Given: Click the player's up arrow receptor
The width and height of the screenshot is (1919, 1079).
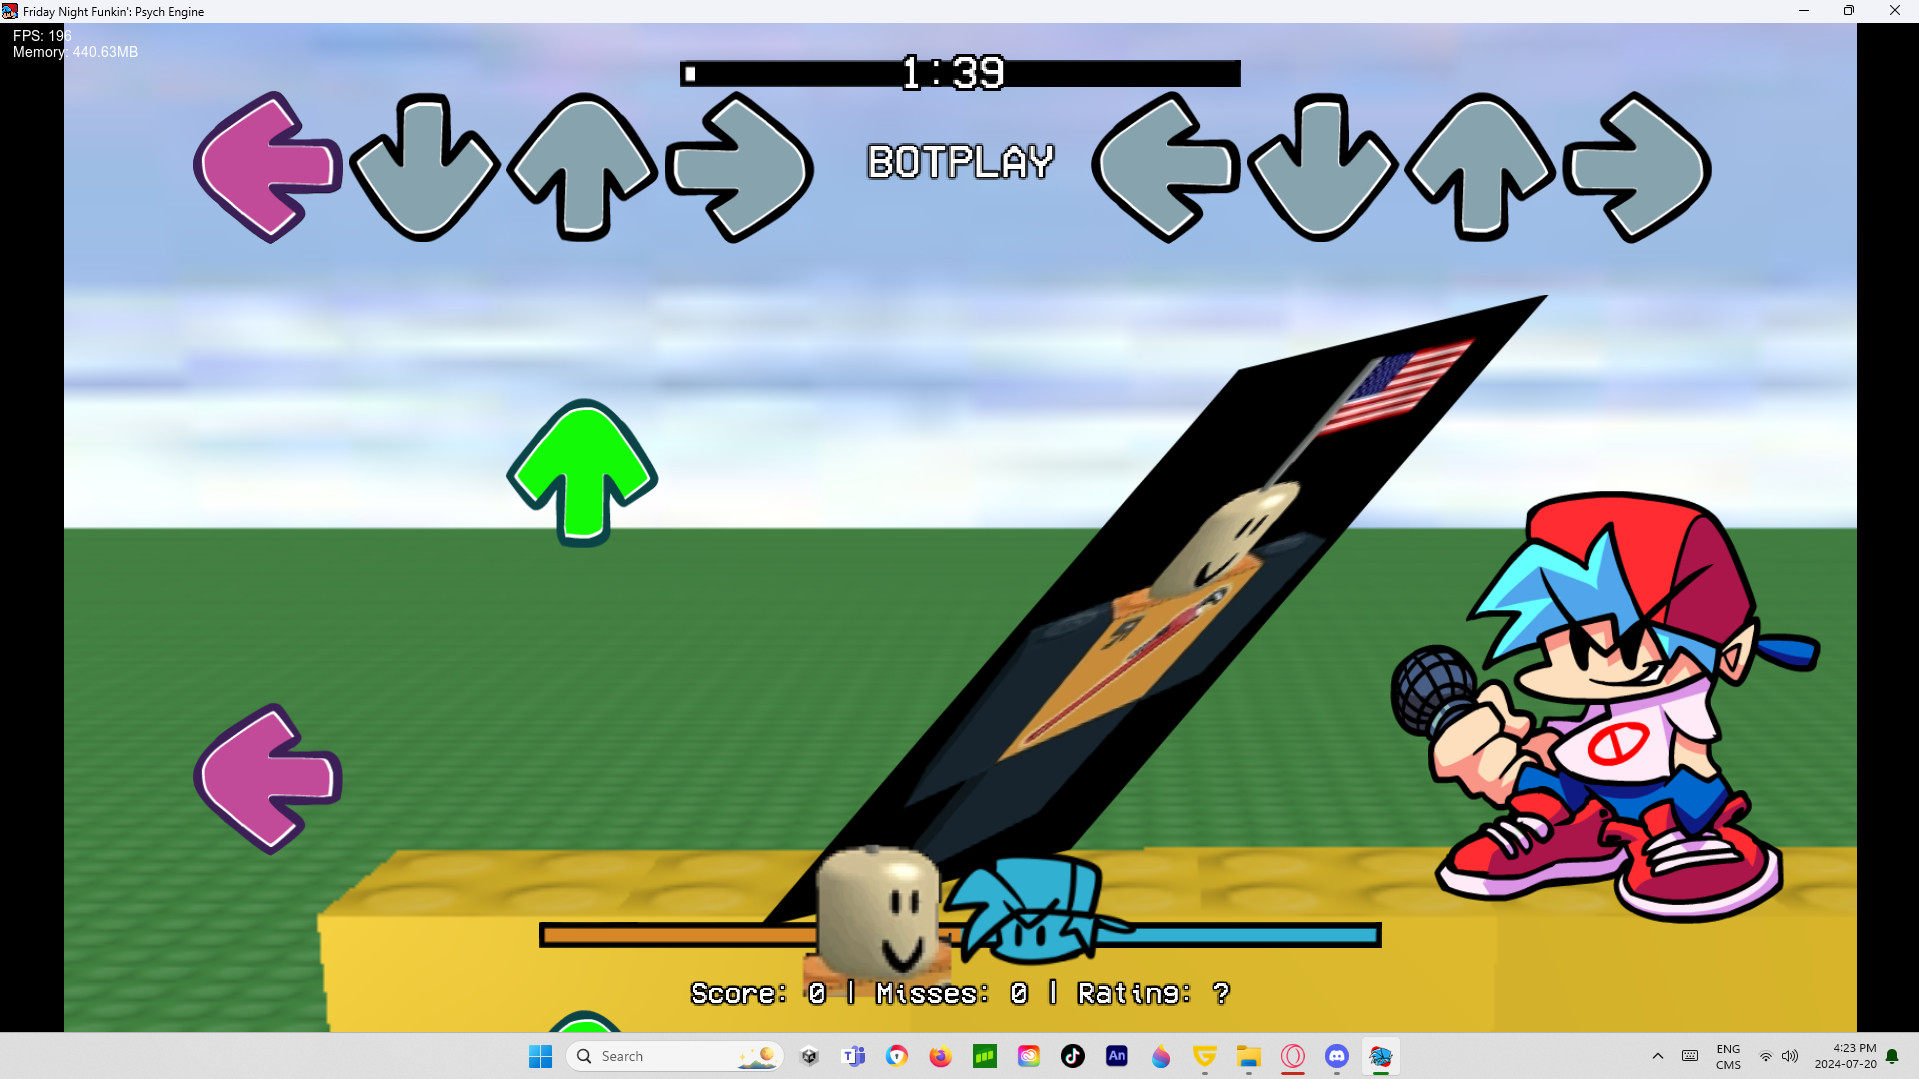Looking at the screenshot, I should pos(1480,167).
